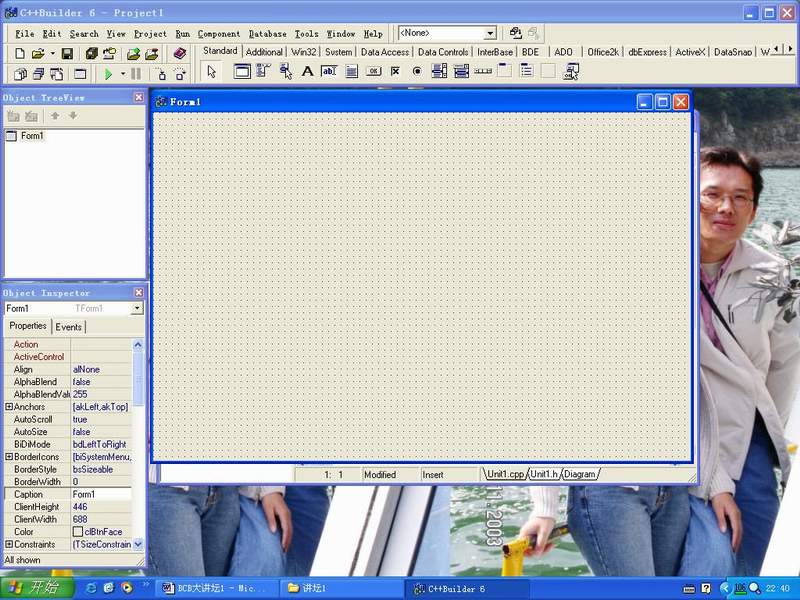Select the ScrollBar component icon
This screenshot has height=600, width=800.
coord(483,71)
